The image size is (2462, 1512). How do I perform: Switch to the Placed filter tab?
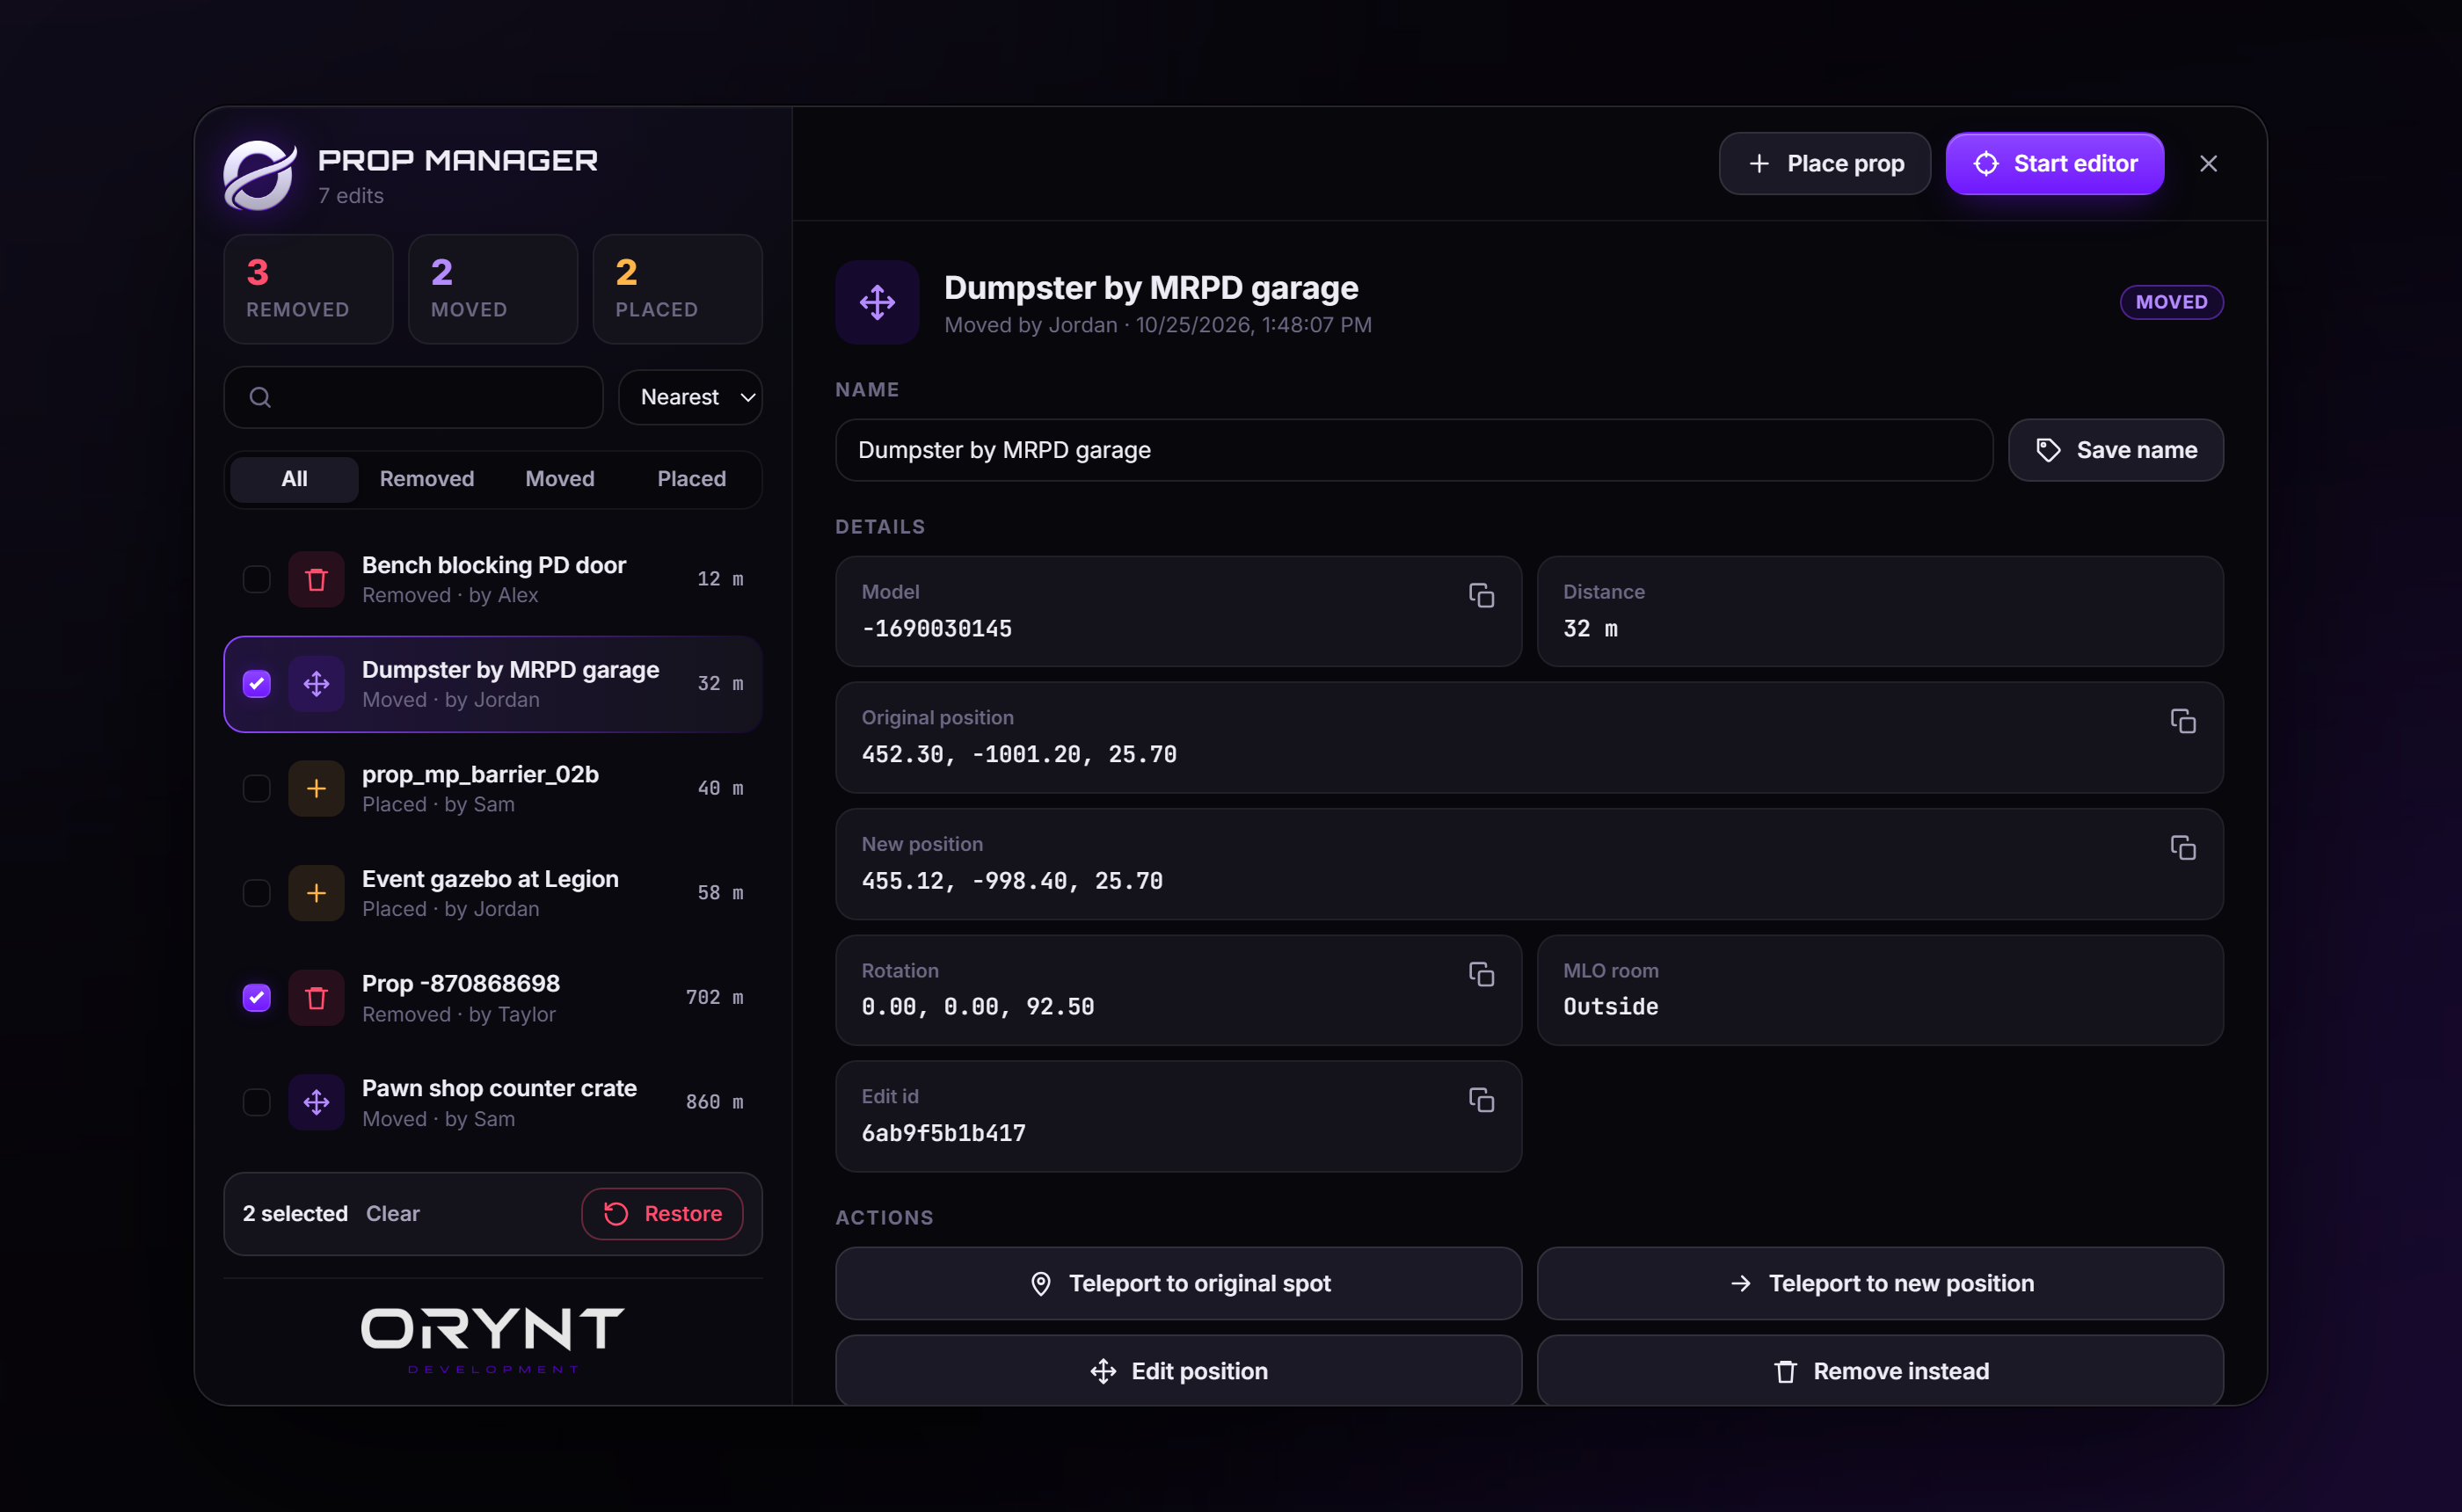(692, 479)
